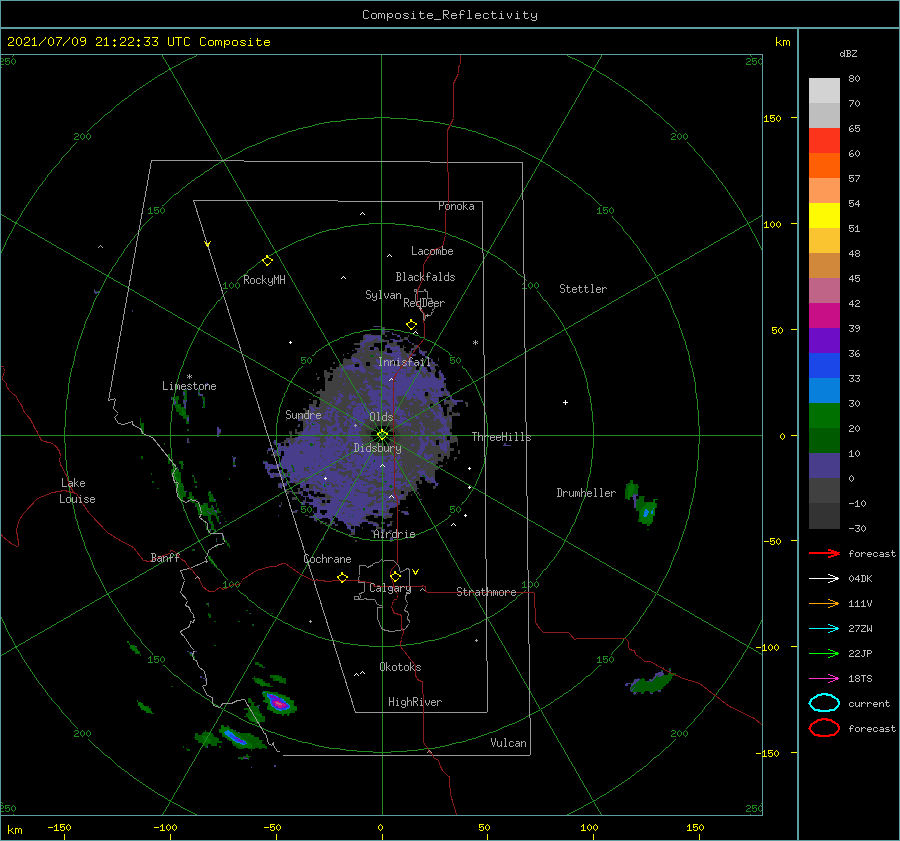Select the light gray 80 dBZ swatch
Viewport: 900px width, 841px height.
[x=824, y=90]
